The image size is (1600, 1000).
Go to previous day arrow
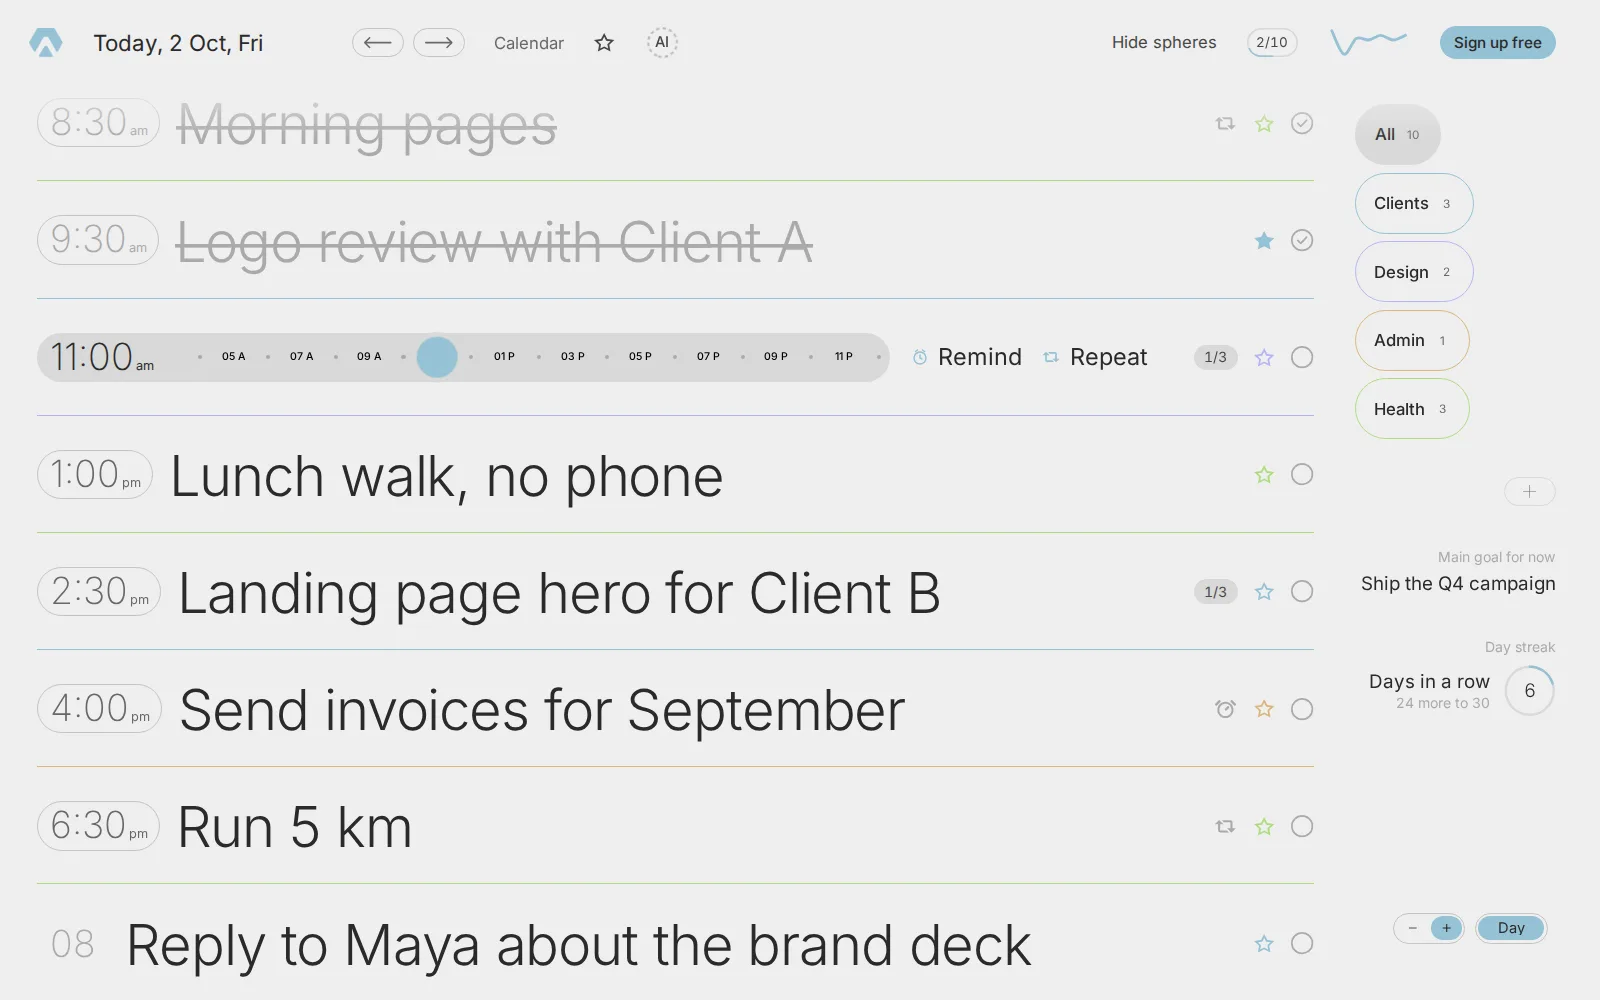[378, 42]
